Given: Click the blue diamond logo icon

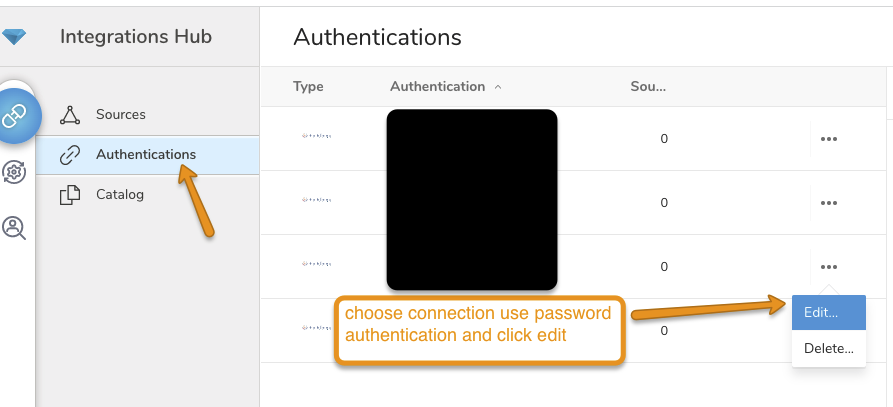Looking at the screenshot, I should pyautogui.click(x=14, y=37).
